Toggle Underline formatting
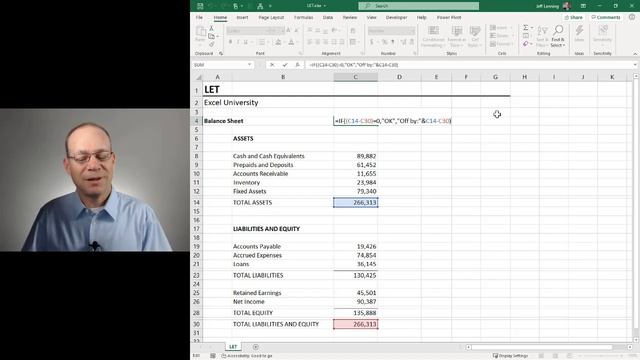 246,42
